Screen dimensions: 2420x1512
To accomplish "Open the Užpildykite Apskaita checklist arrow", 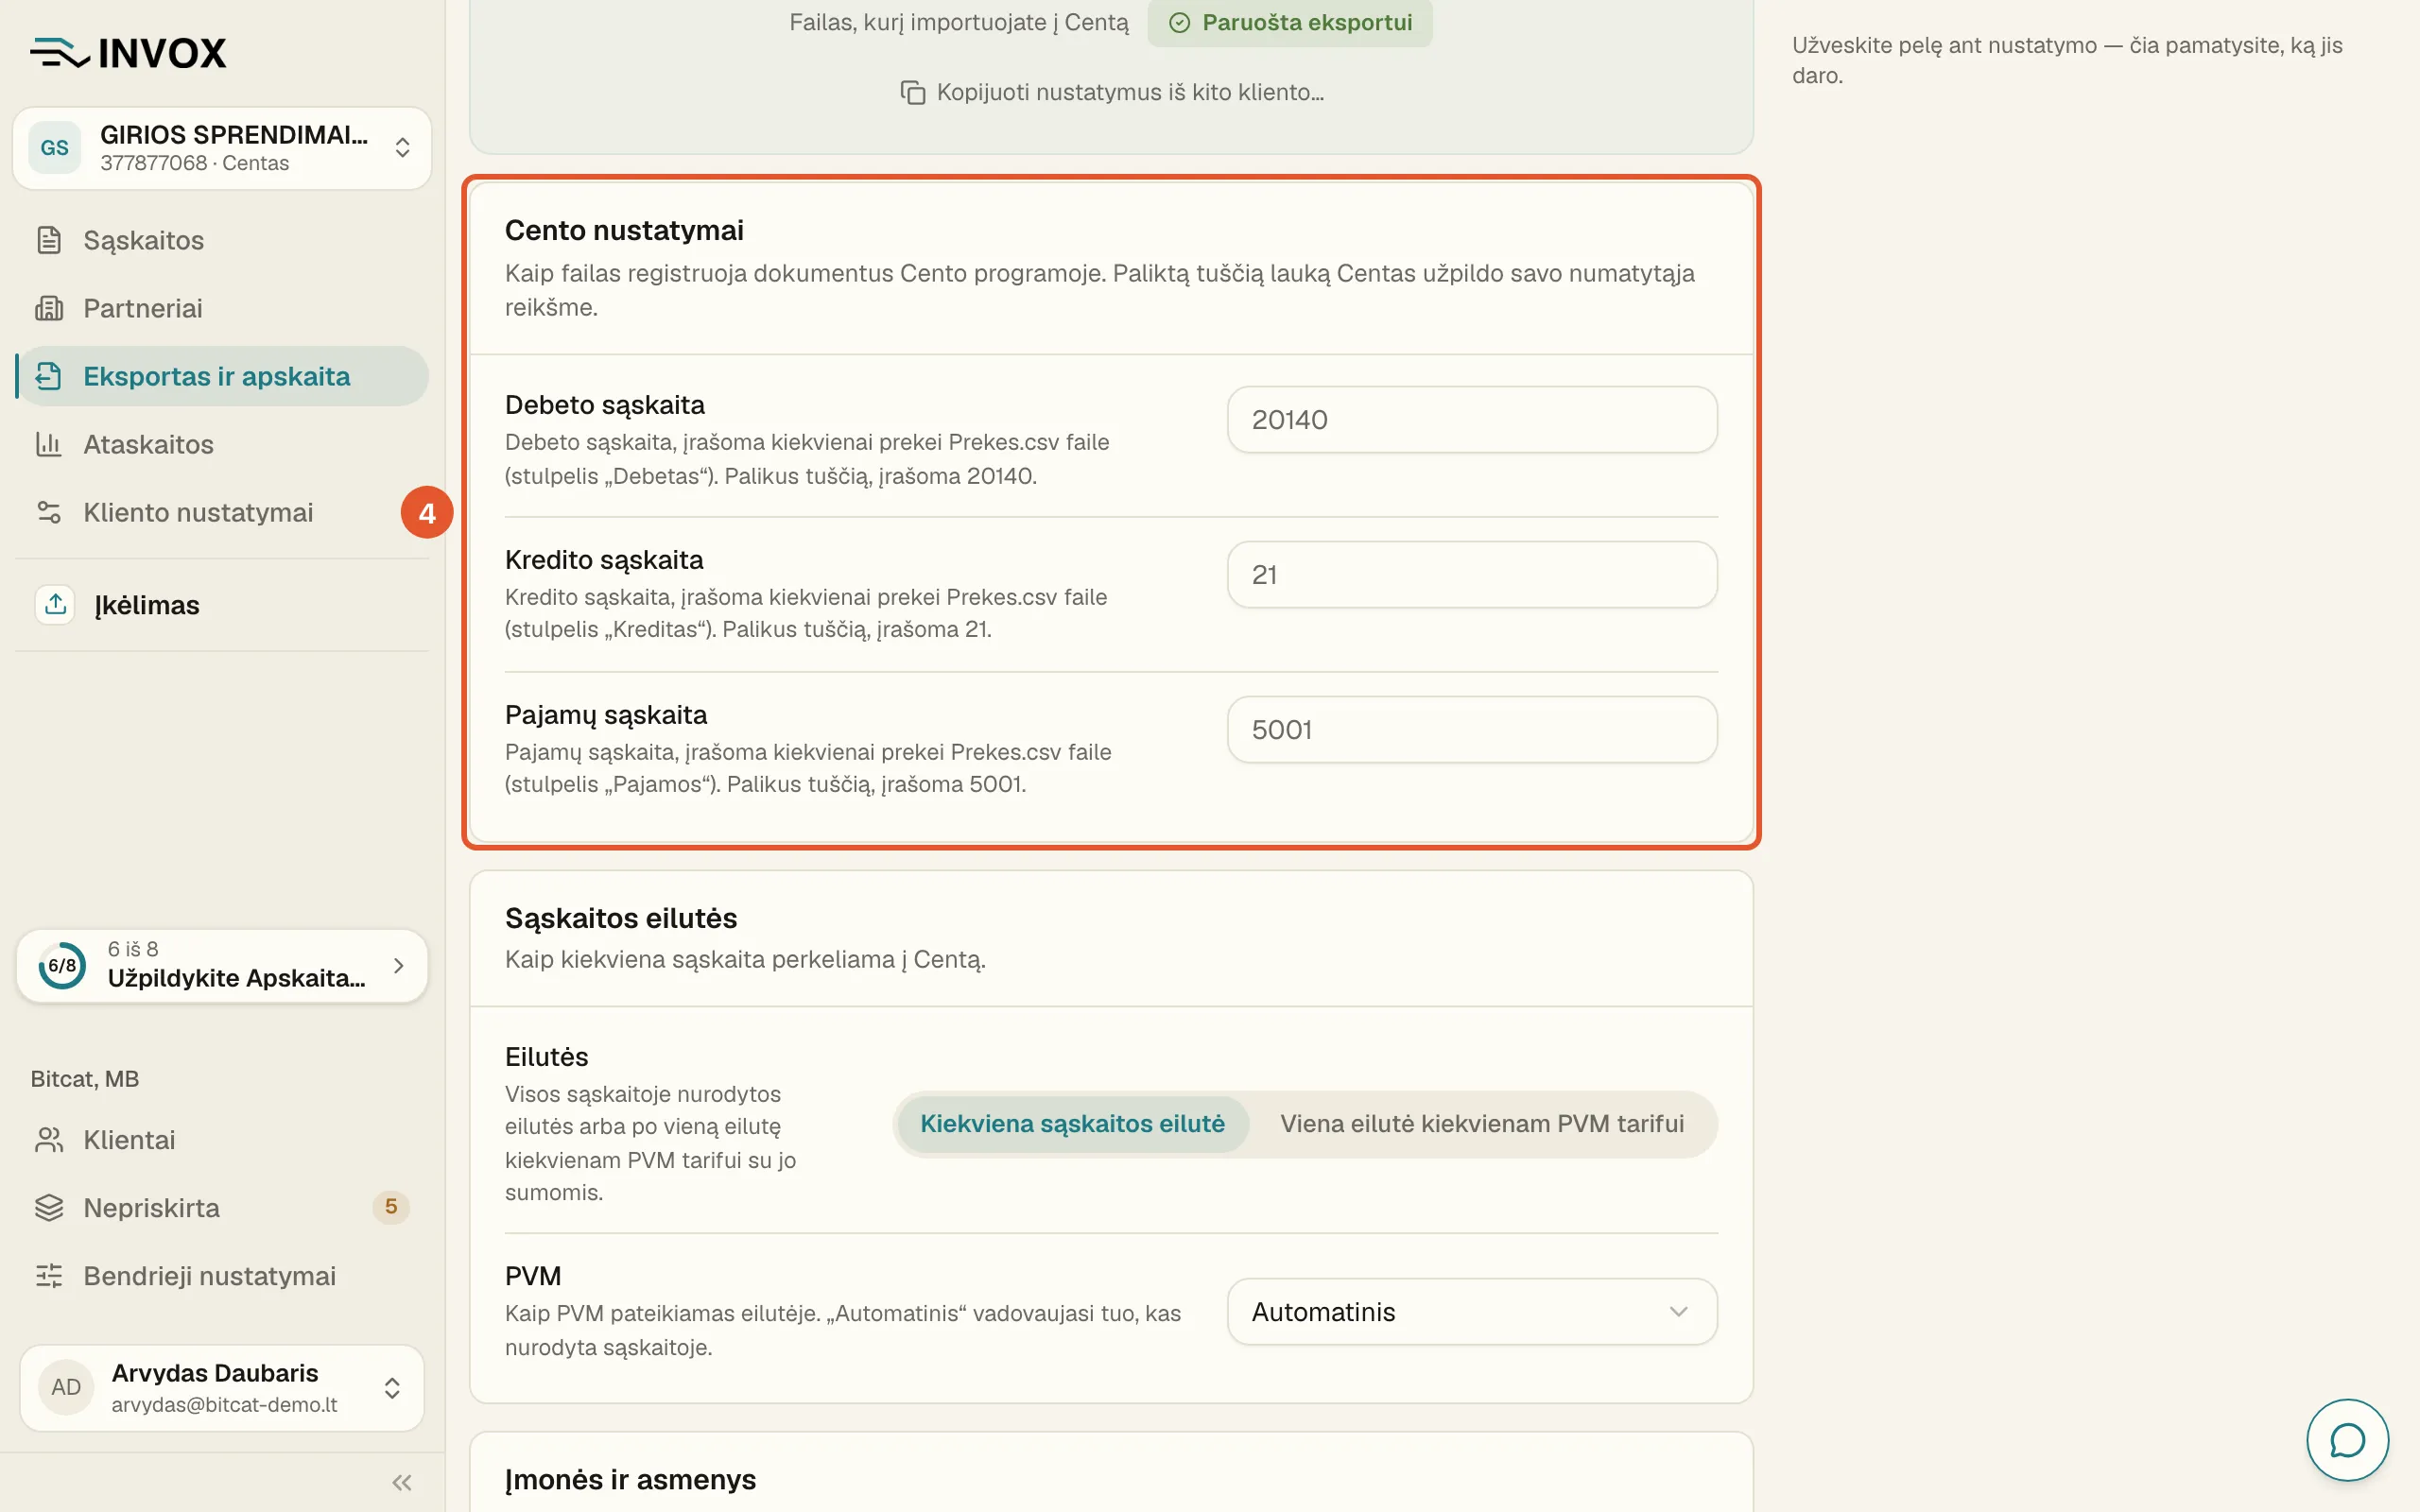I will click(399, 965).
